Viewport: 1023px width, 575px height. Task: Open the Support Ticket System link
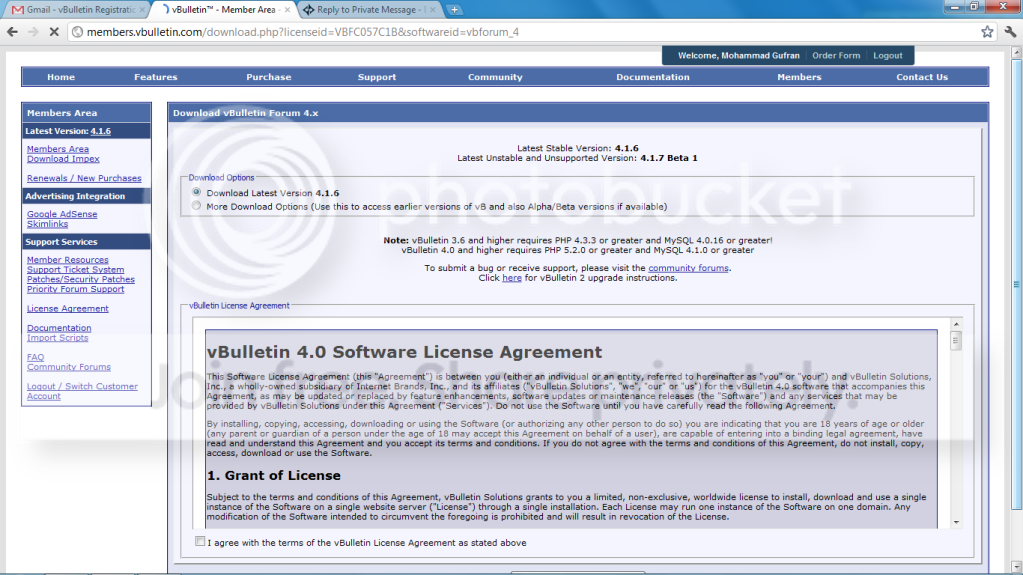[75, 270]
